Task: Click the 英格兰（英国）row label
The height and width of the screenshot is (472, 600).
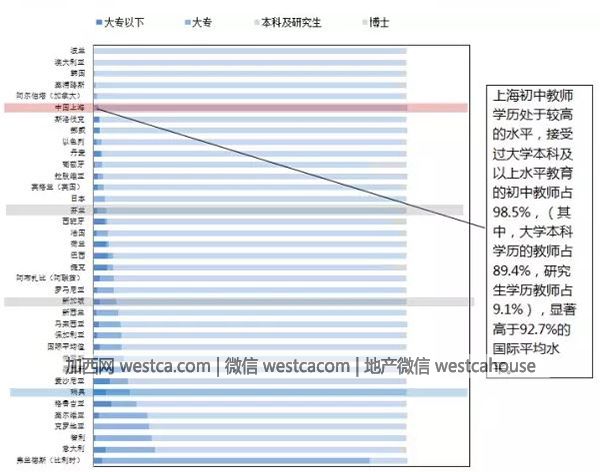Action: tap(62, 187)
